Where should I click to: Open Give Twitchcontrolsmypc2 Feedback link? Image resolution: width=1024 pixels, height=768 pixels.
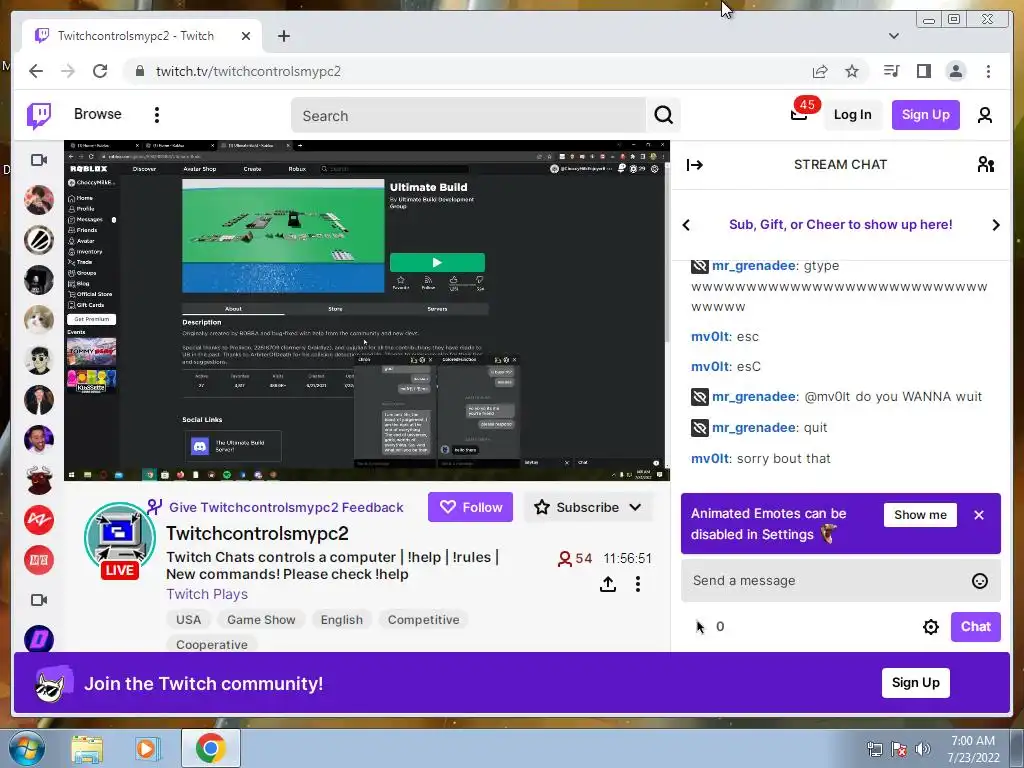286,507
